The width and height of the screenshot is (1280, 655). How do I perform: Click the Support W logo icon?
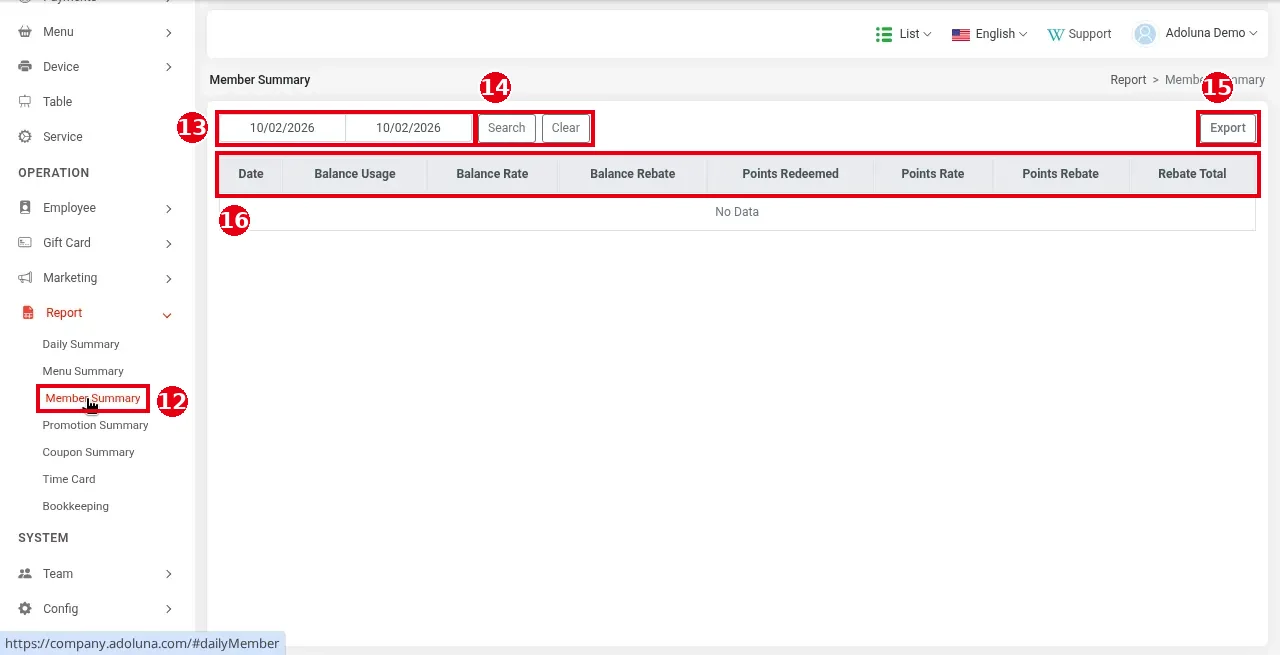(x=1056, y=34)
